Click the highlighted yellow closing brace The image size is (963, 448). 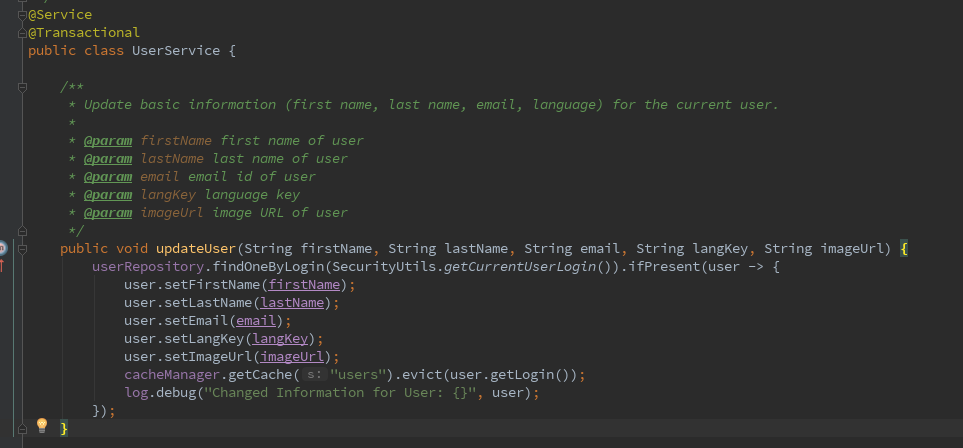pos(64,428)
